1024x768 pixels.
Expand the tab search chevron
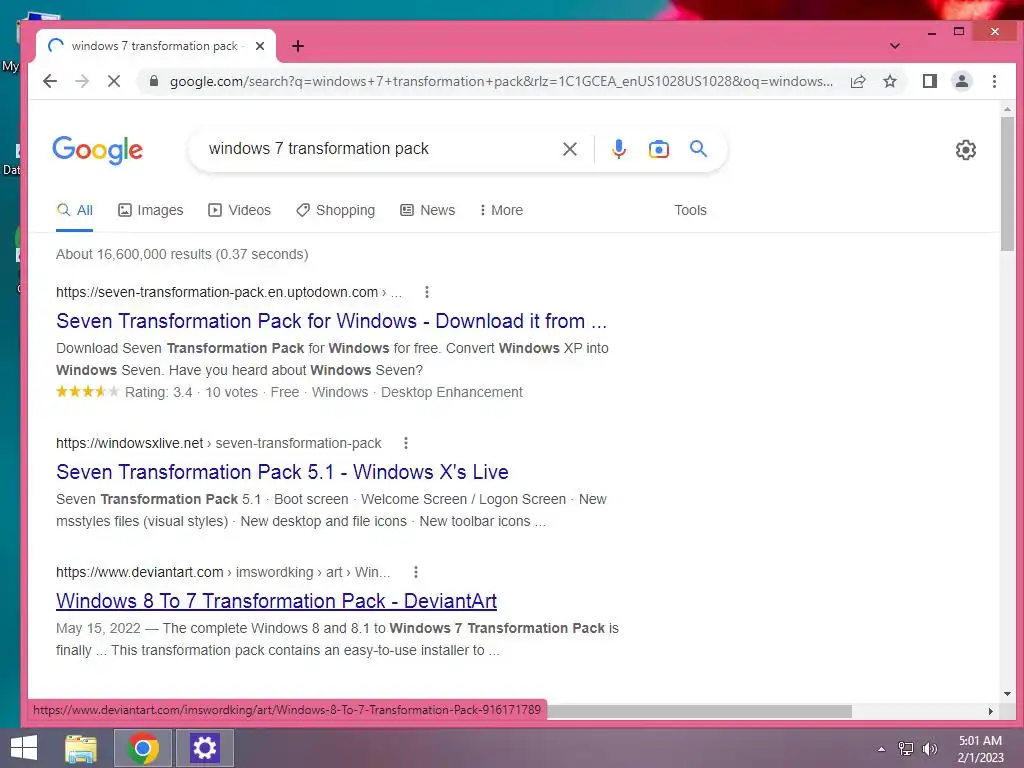[x=895, y=46]
